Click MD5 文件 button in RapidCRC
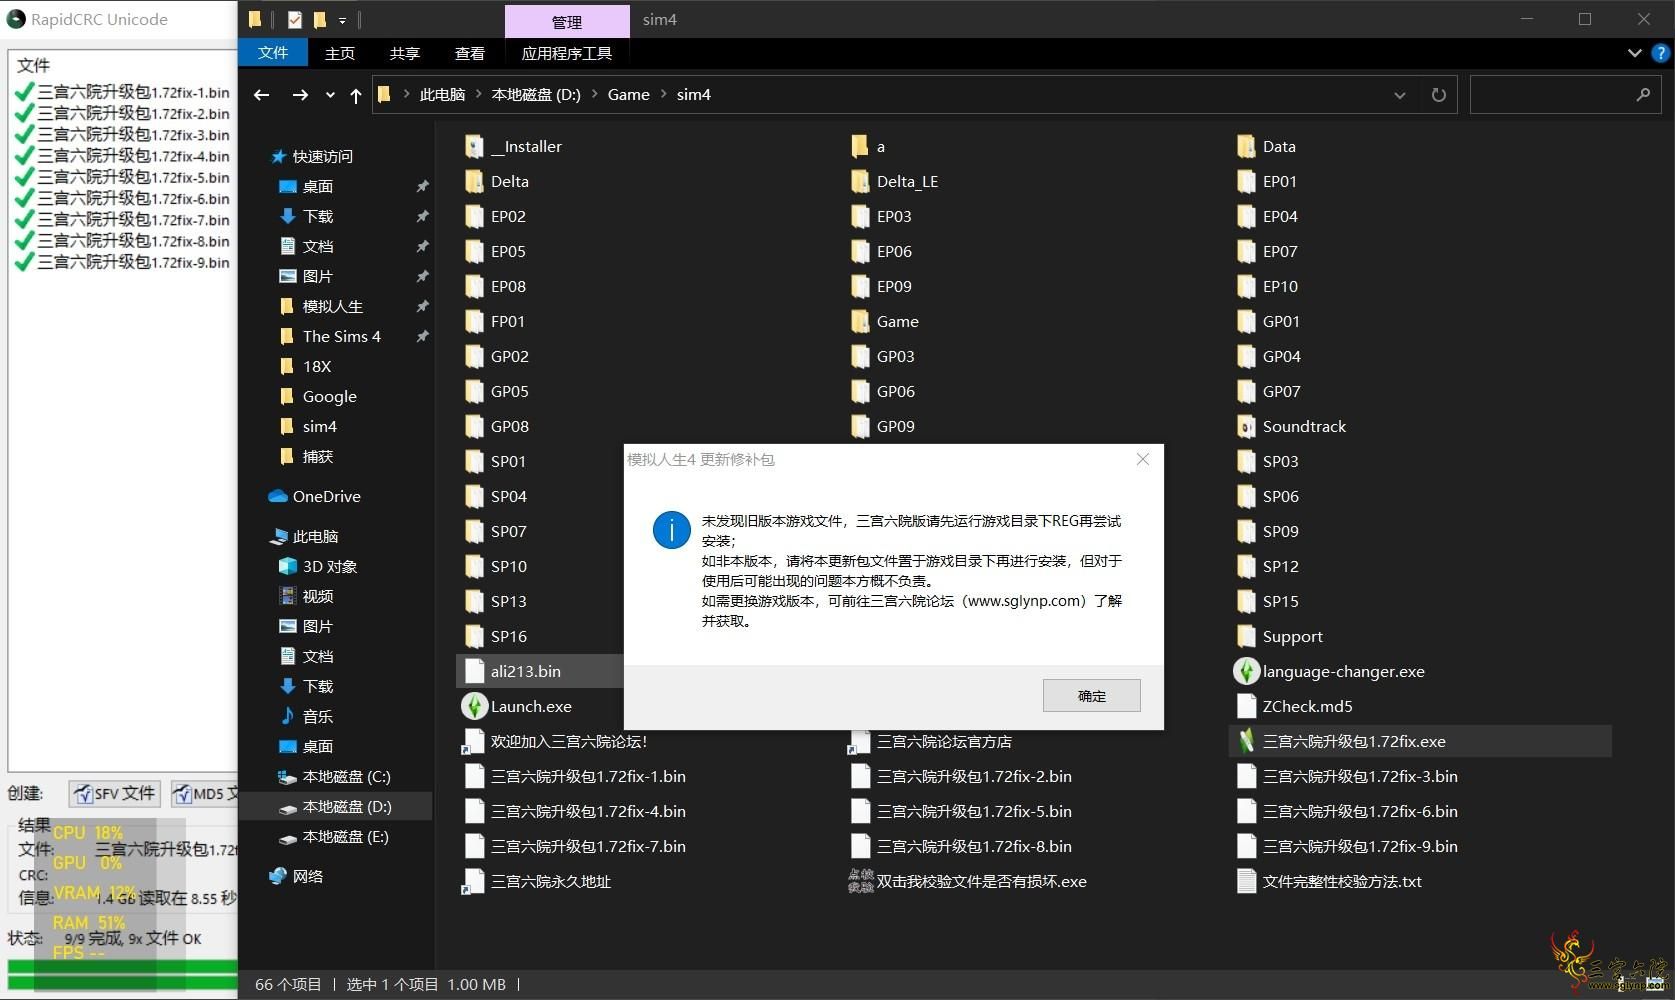The width and height of the screenshot is (1675, 1000). pos(205,793)
